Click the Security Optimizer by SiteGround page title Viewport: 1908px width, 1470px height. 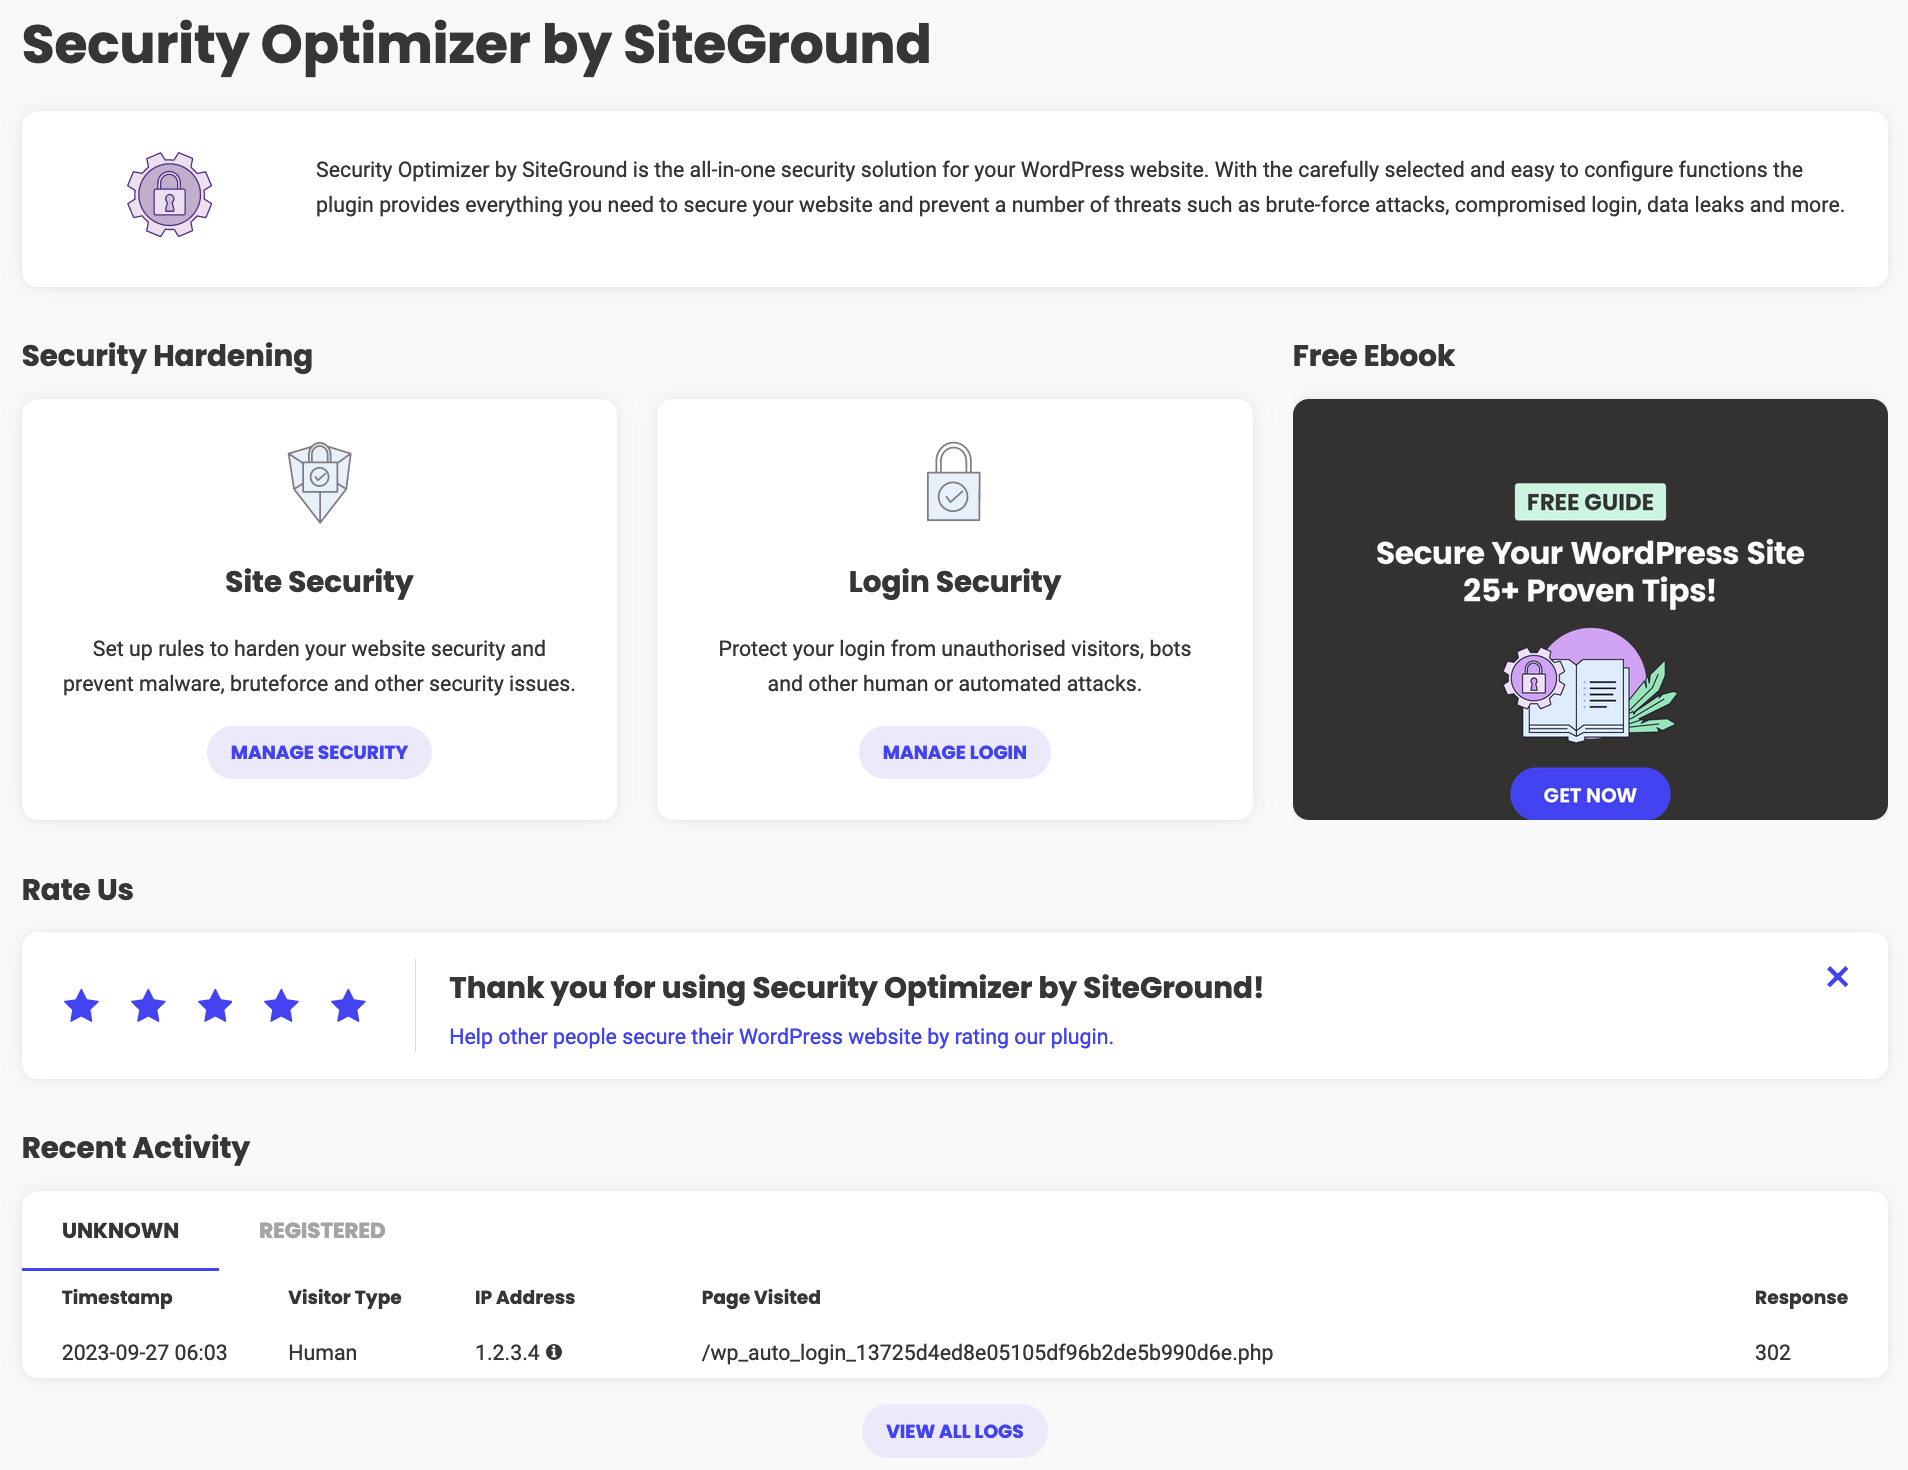(476, 44)
